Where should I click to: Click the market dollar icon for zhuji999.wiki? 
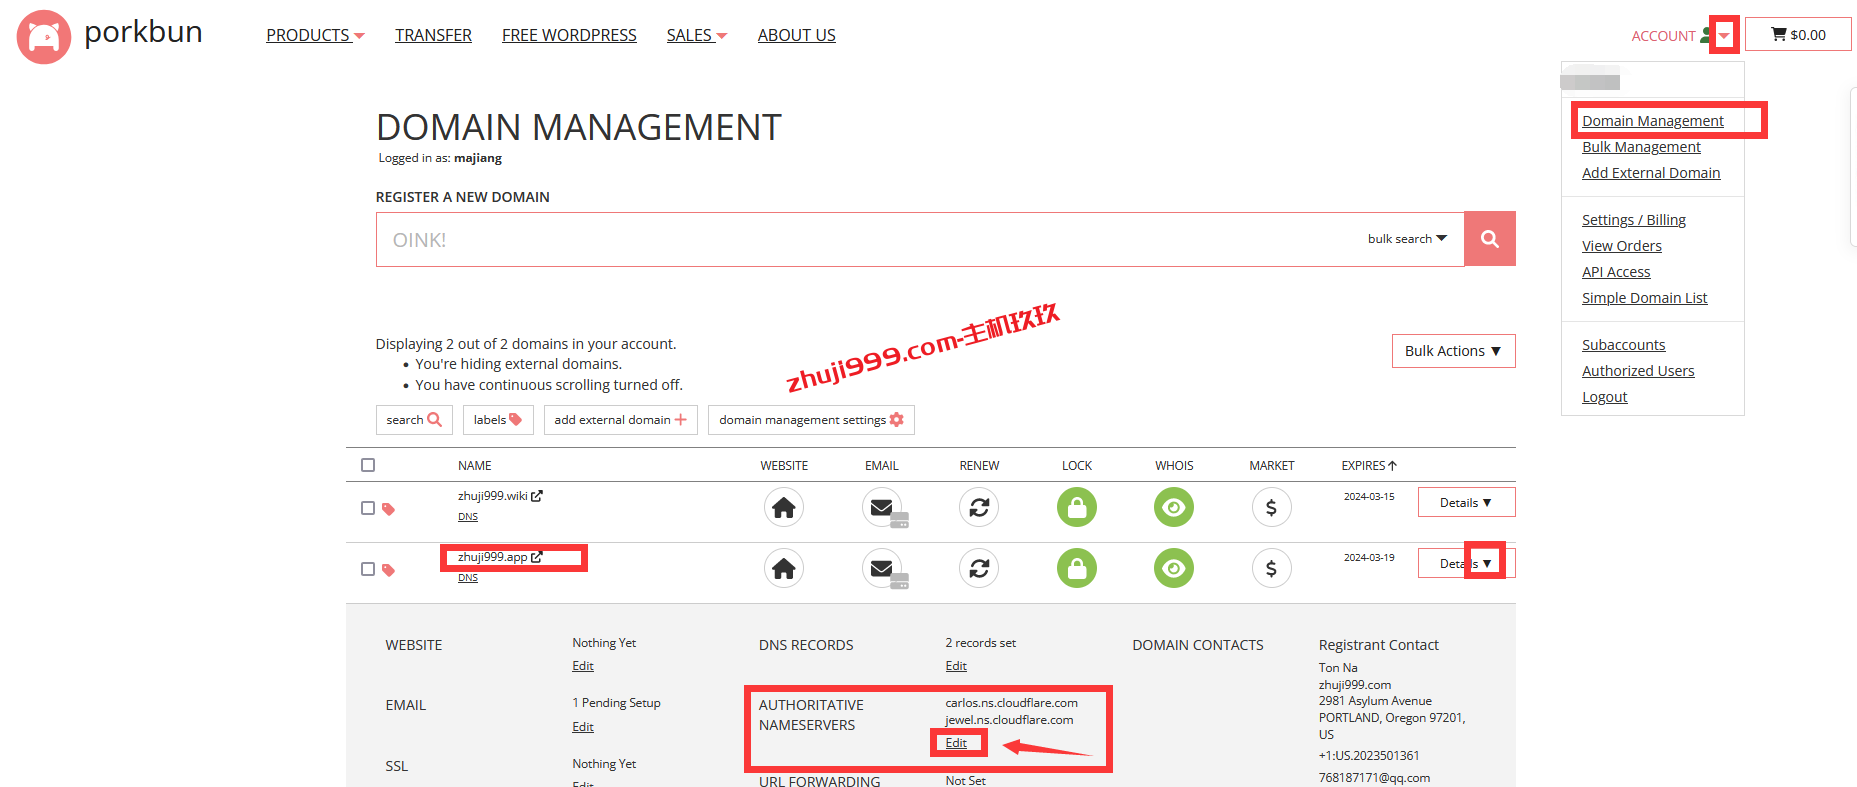click(1271, 508)
